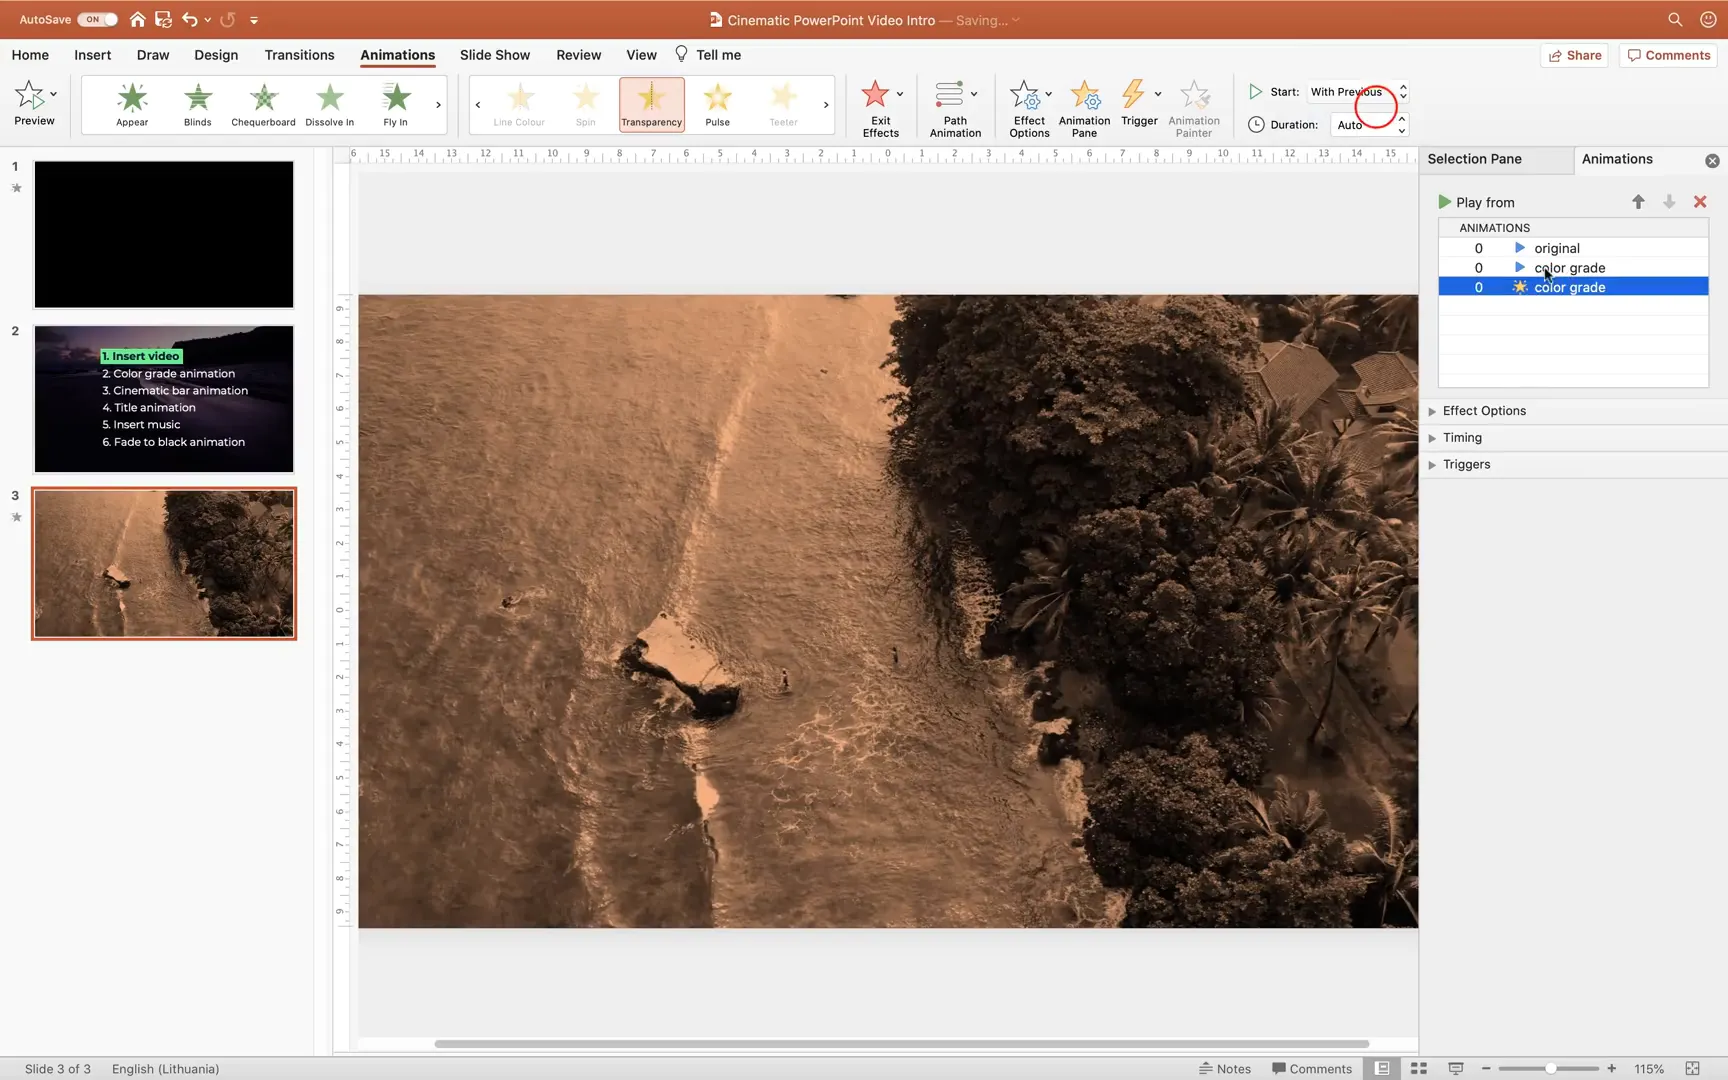Expand the Triggers section
Image resolution: width=1728 pixels, height=1080 pixels.
1466,464
